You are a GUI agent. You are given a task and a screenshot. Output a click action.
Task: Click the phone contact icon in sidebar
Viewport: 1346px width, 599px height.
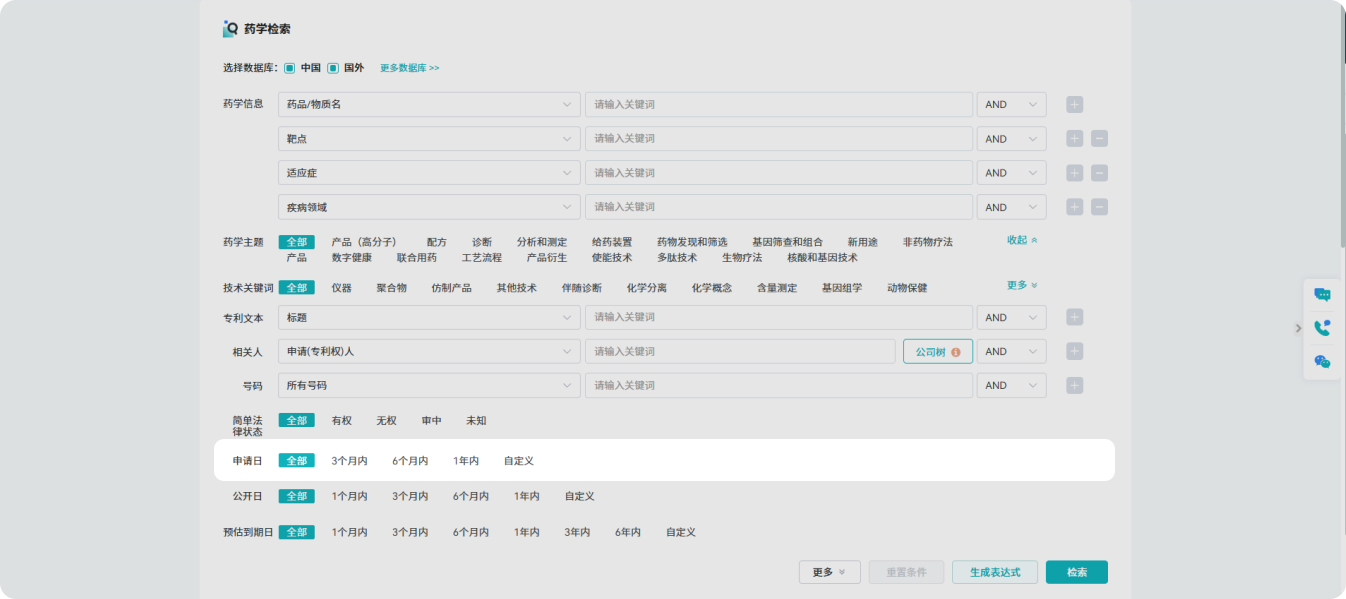click(1322, 328)
